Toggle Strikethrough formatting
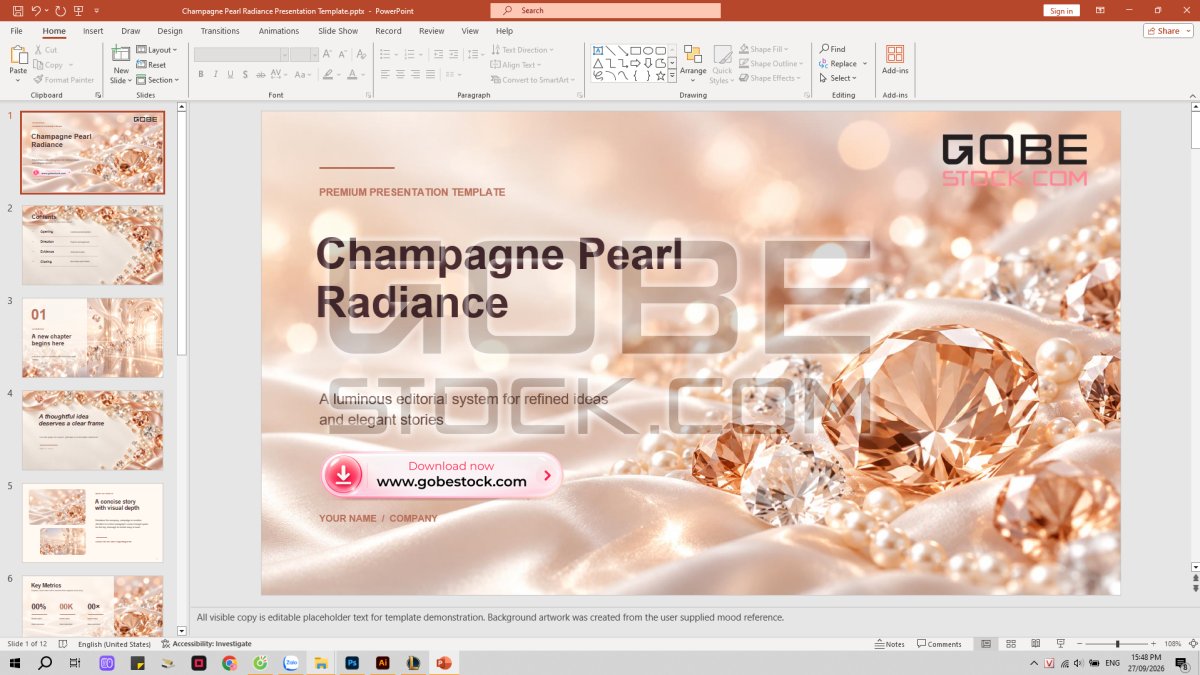The width and height of the screenshot is (1200, 675). tap(260, 74)
